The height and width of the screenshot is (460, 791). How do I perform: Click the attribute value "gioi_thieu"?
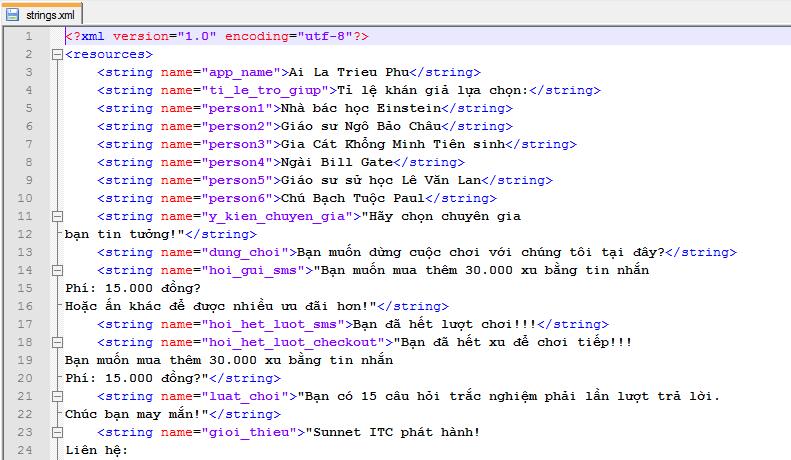click(249, 432)
